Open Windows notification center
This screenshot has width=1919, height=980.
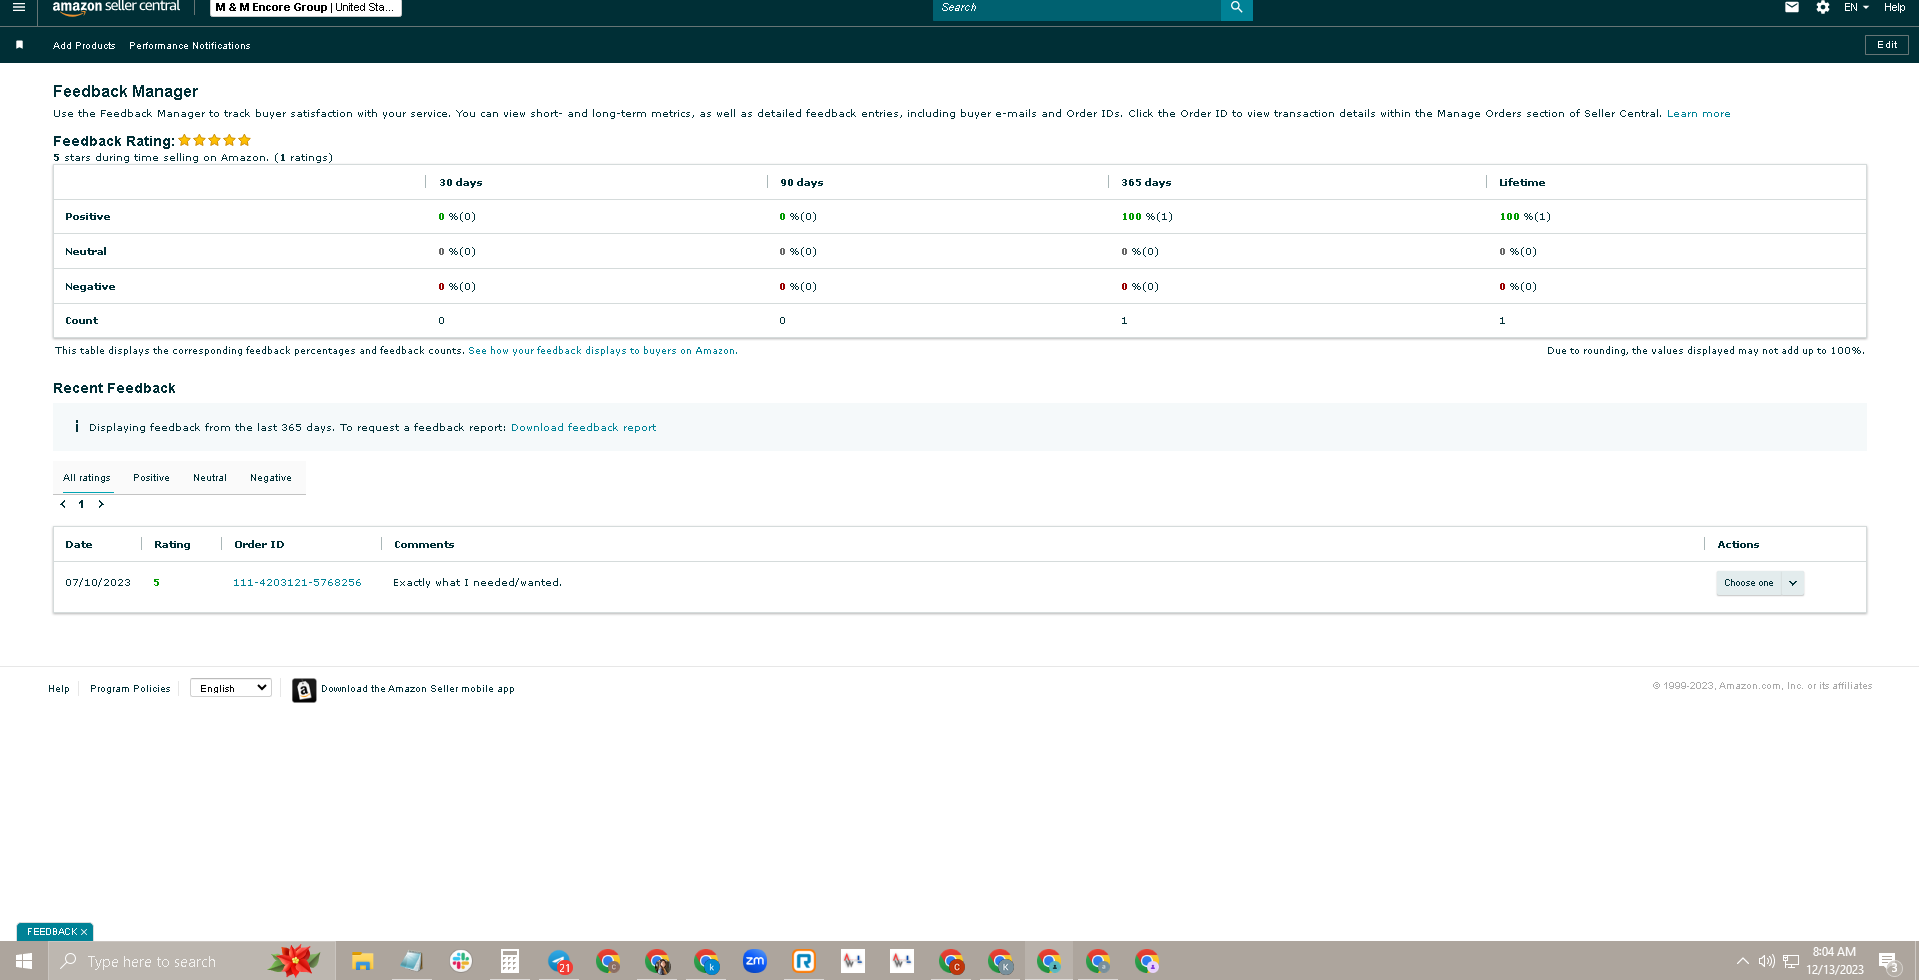pos(1889,962)
